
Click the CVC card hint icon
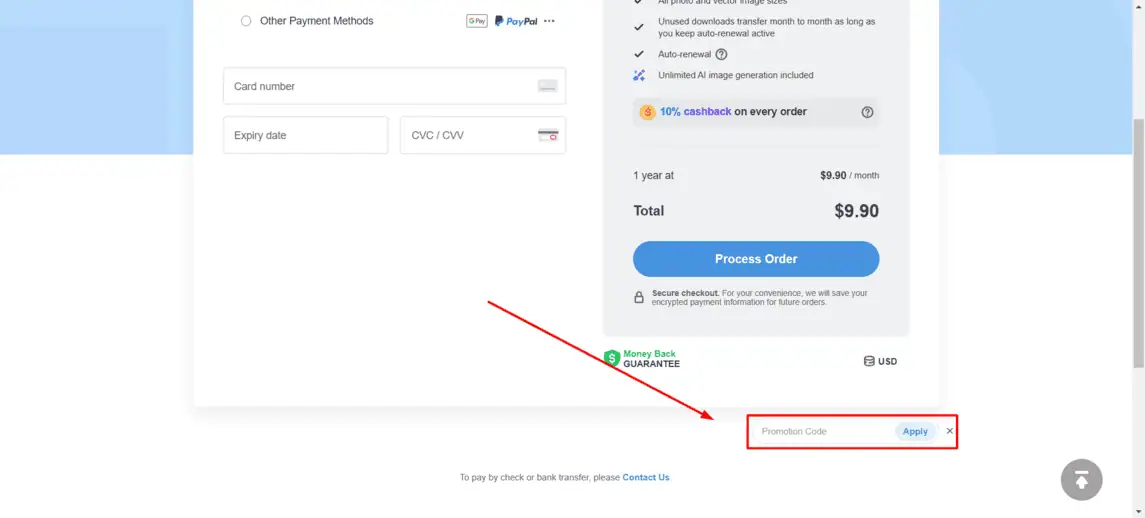(x=548, y=135)
